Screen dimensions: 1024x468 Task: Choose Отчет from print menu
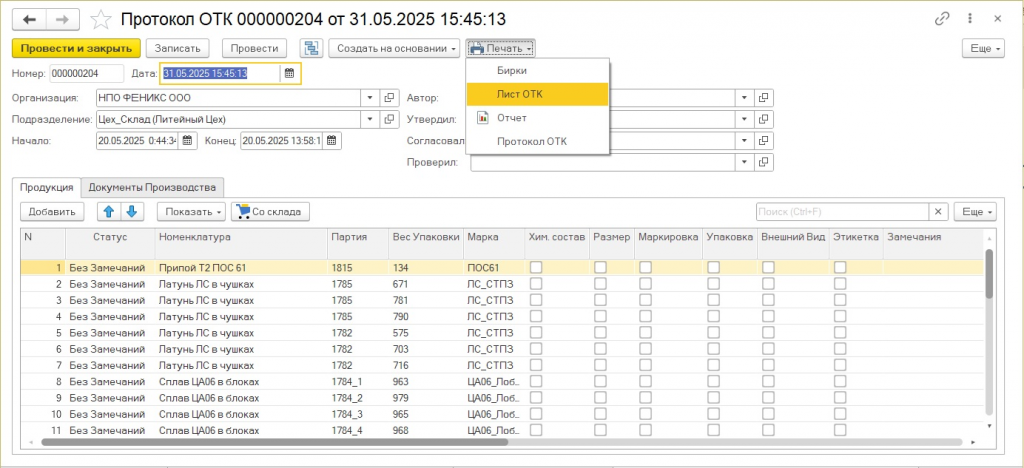coord(537,118)
